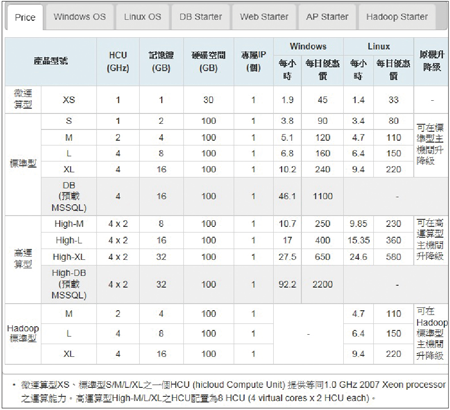This screenshot has width=450, height=410.
Task: Click the 30 disk space value
Action: pyautogui.click(x=208, y=100)
